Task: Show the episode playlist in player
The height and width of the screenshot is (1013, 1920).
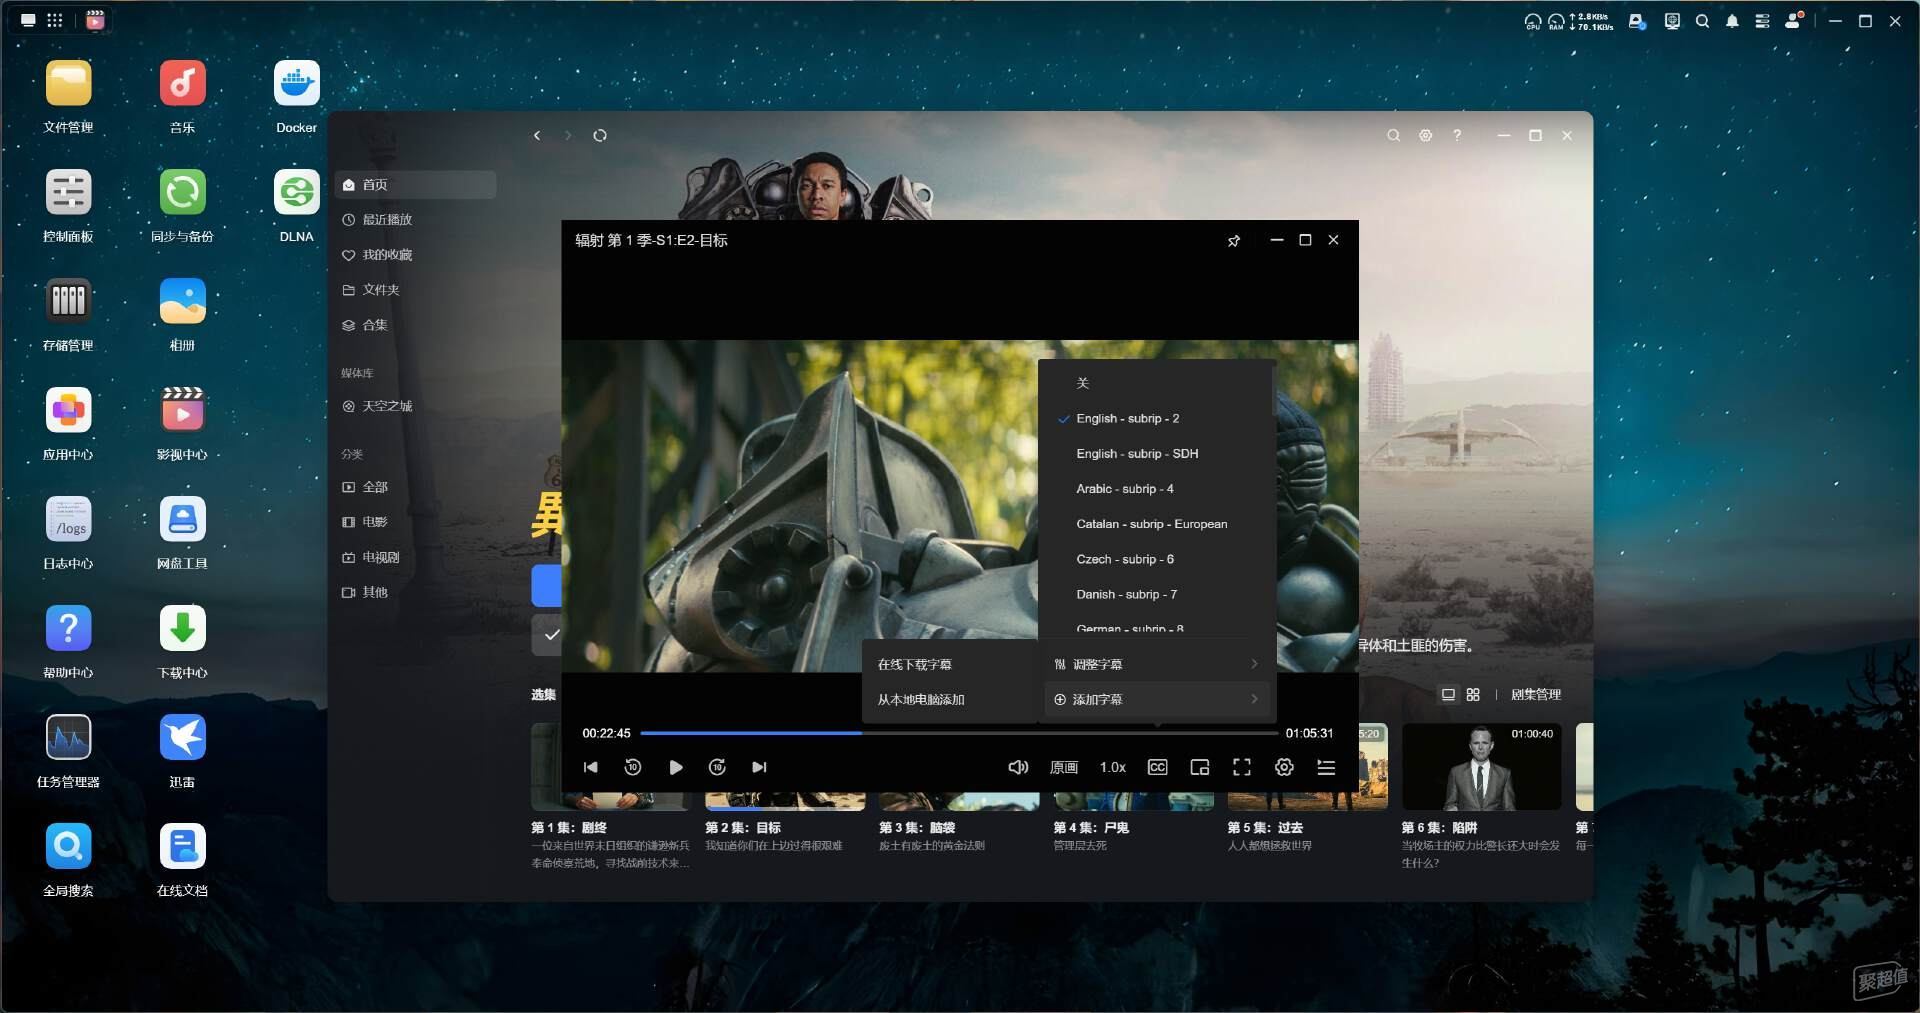Action: (1326, 767)
